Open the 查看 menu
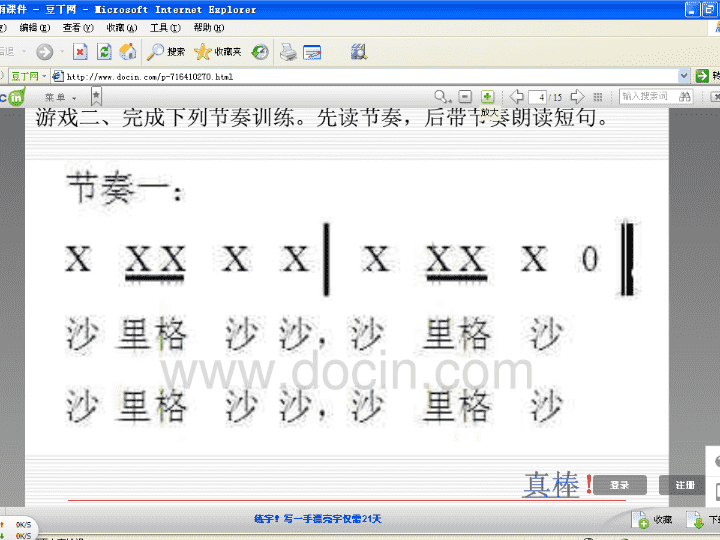The width and height of the screenshot is (720, 540). [78, 28]
